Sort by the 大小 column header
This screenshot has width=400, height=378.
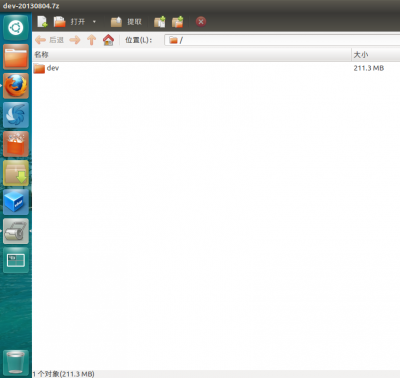click(x=376, y=55)
